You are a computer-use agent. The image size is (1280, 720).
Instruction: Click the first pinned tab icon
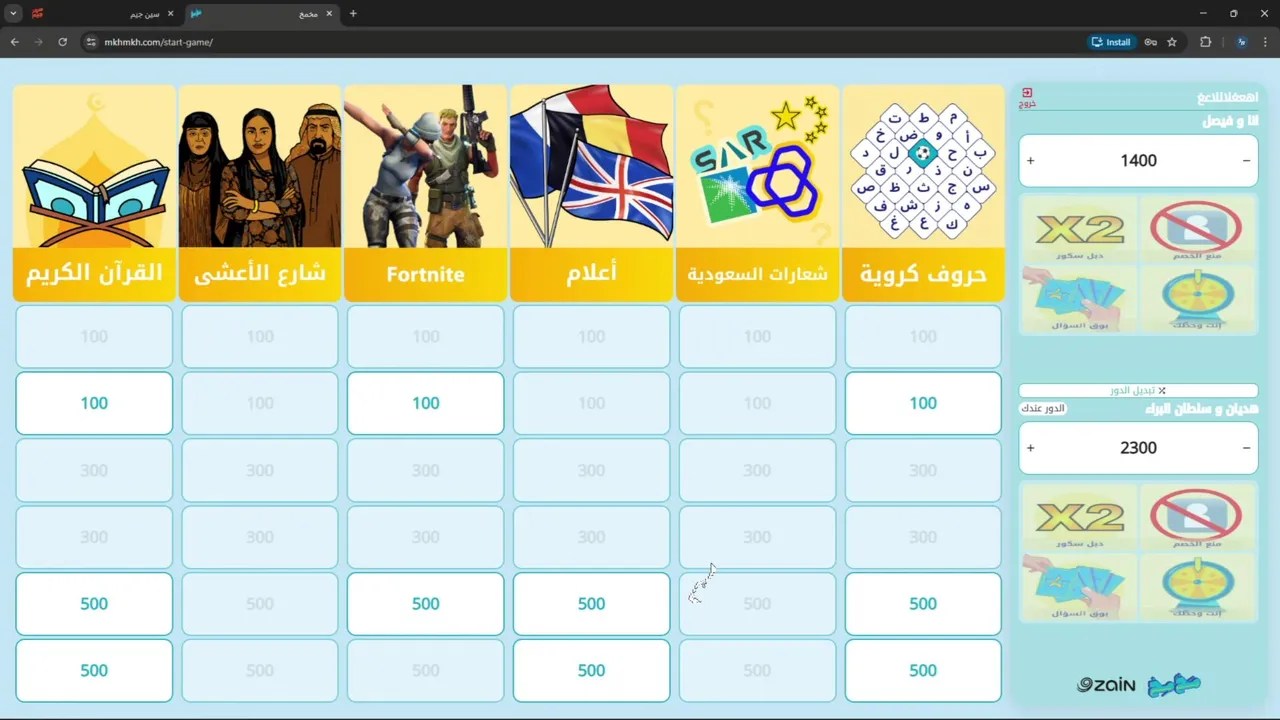click(x=37, y=14)
